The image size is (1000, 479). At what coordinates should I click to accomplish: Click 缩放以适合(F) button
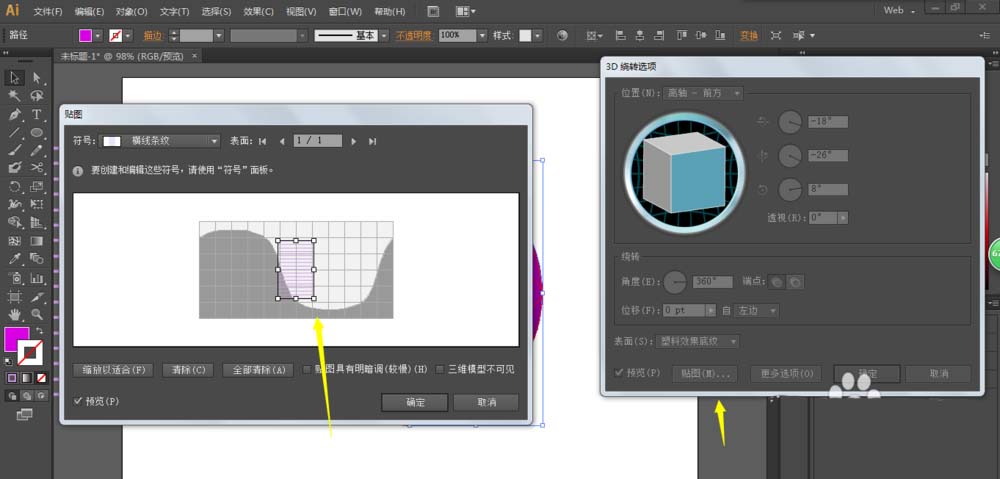tap(113, 369)
